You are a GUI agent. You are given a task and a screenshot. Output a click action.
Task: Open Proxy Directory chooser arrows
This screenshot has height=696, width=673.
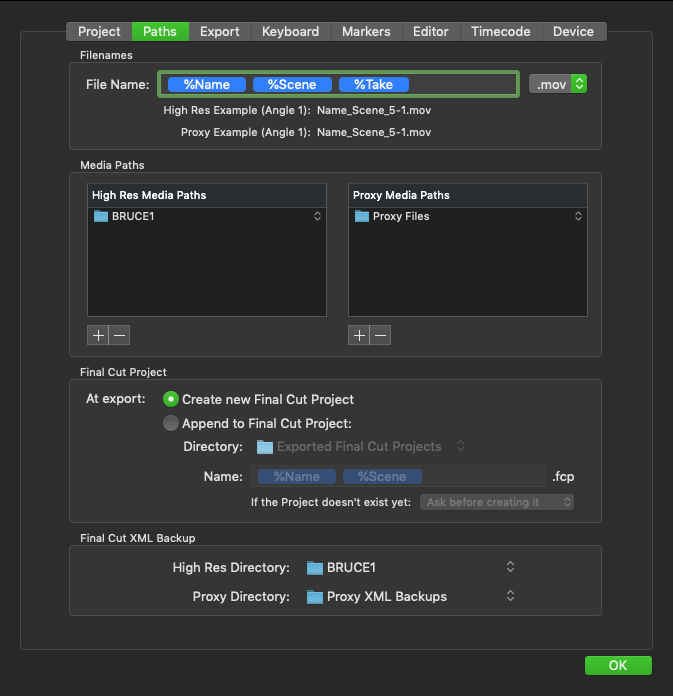click(511, 596)
